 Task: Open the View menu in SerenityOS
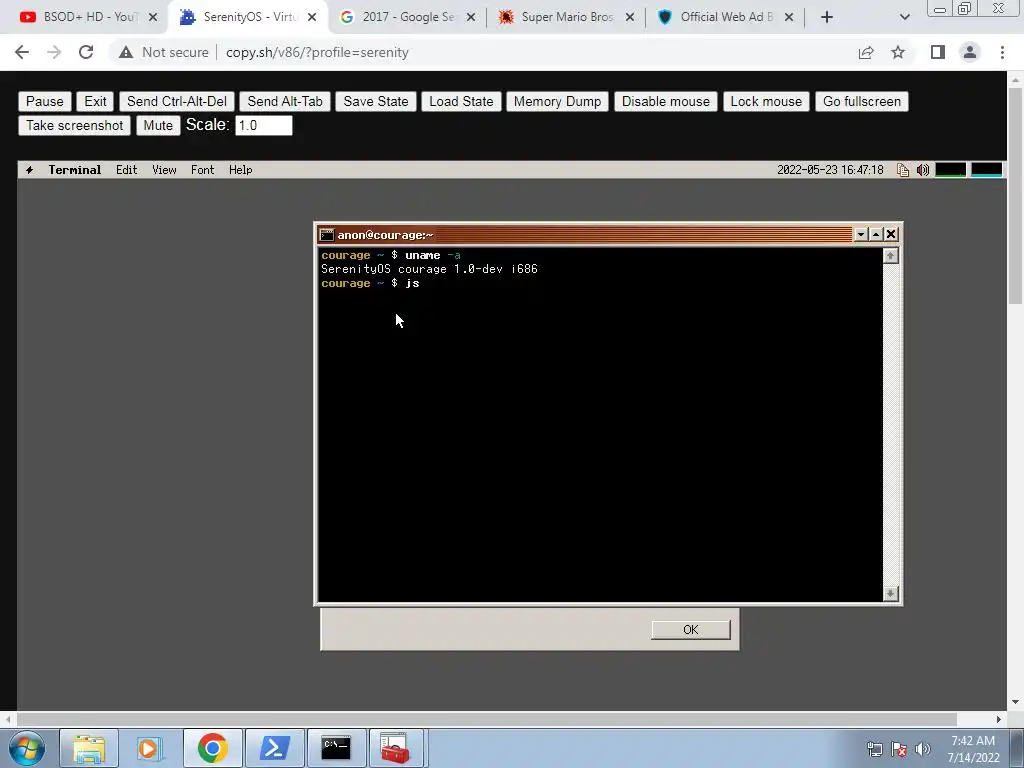click(x=164, y=170)
